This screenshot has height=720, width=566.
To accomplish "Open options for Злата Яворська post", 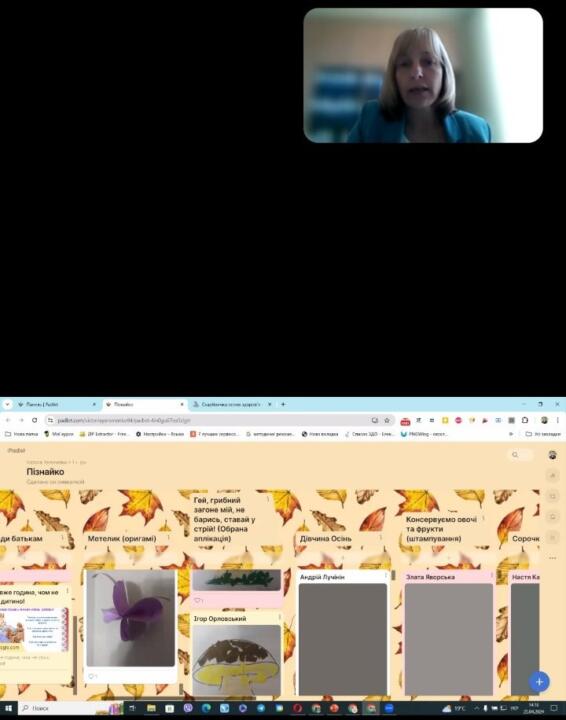I will pos(491,576).
